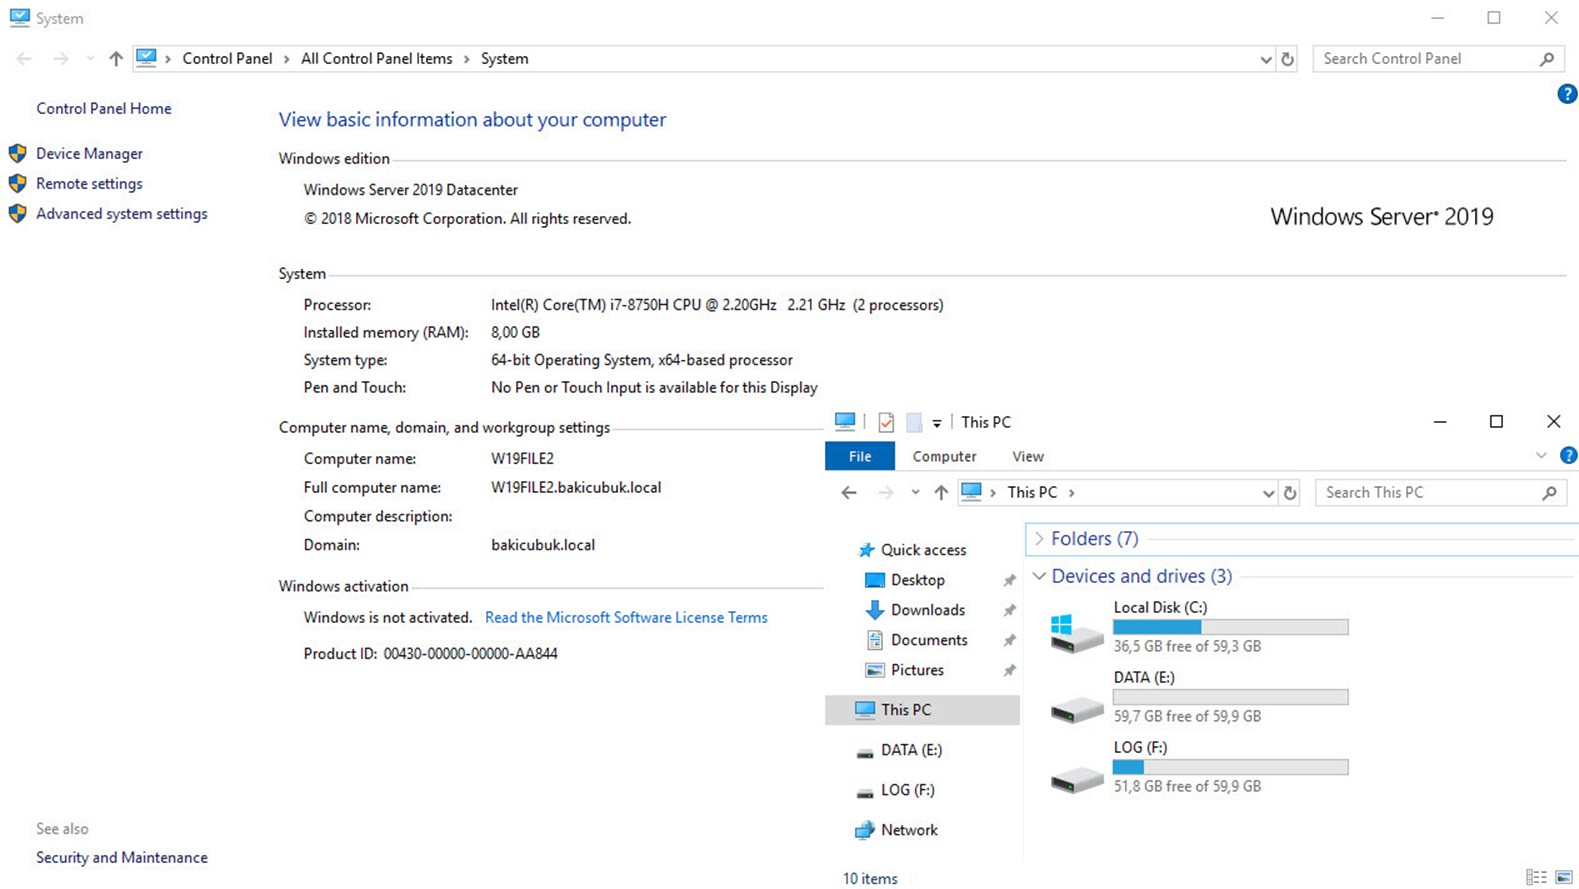Click the Desktop pin icon

point(1009,580)
